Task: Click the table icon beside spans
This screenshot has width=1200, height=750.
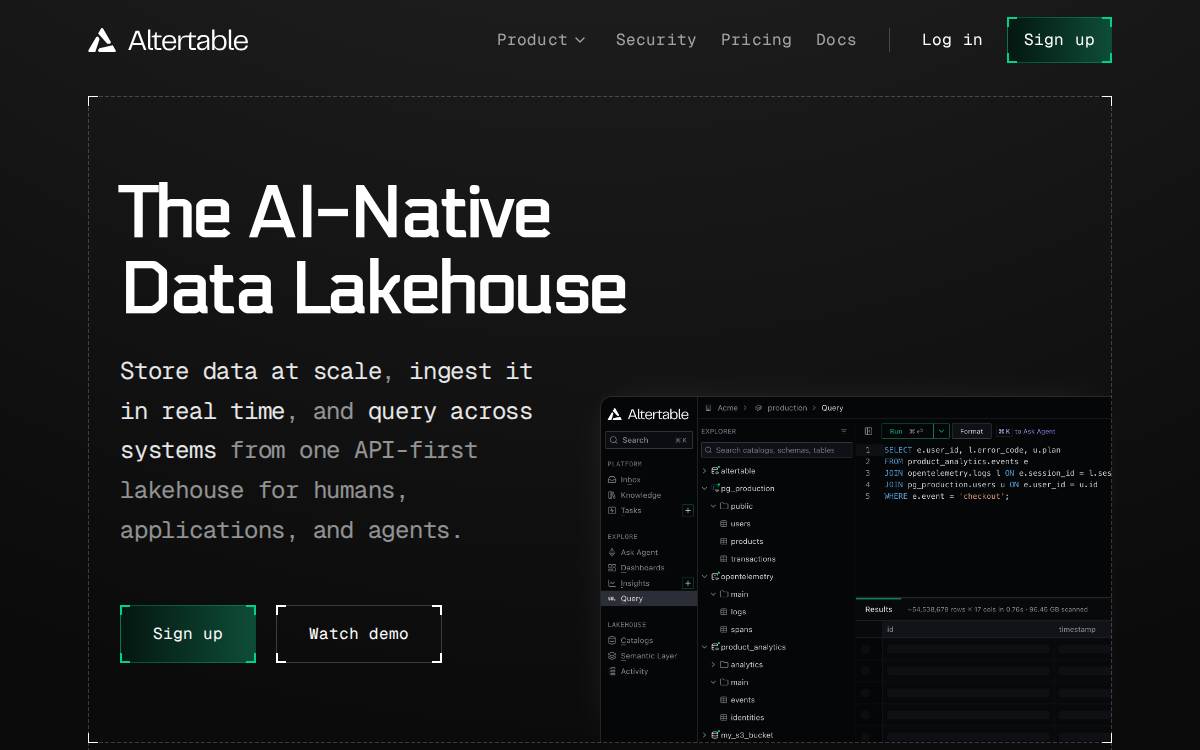Action: tap(724, 629)
